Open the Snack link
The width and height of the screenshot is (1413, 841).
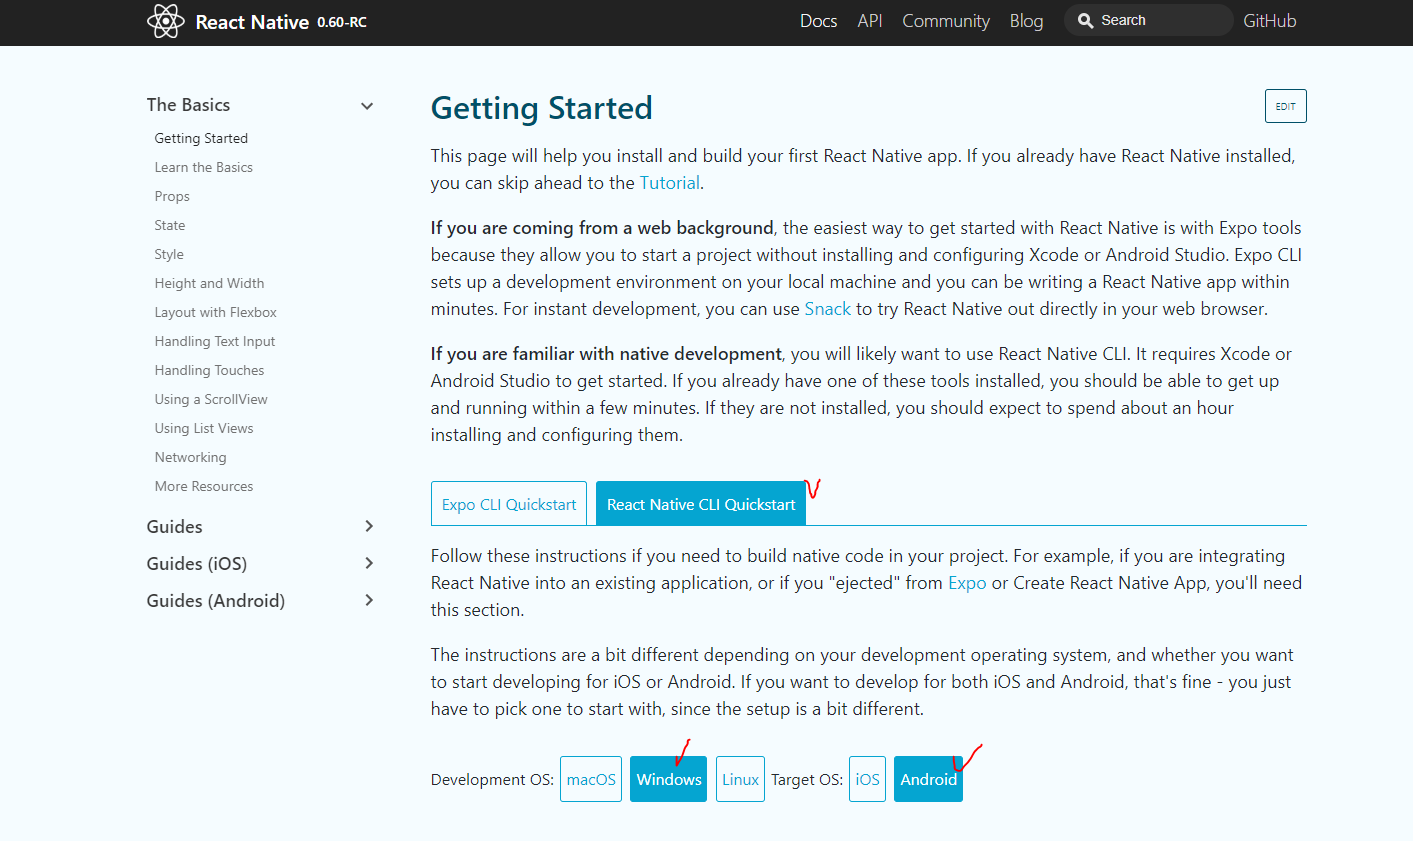tap(827, 309)
